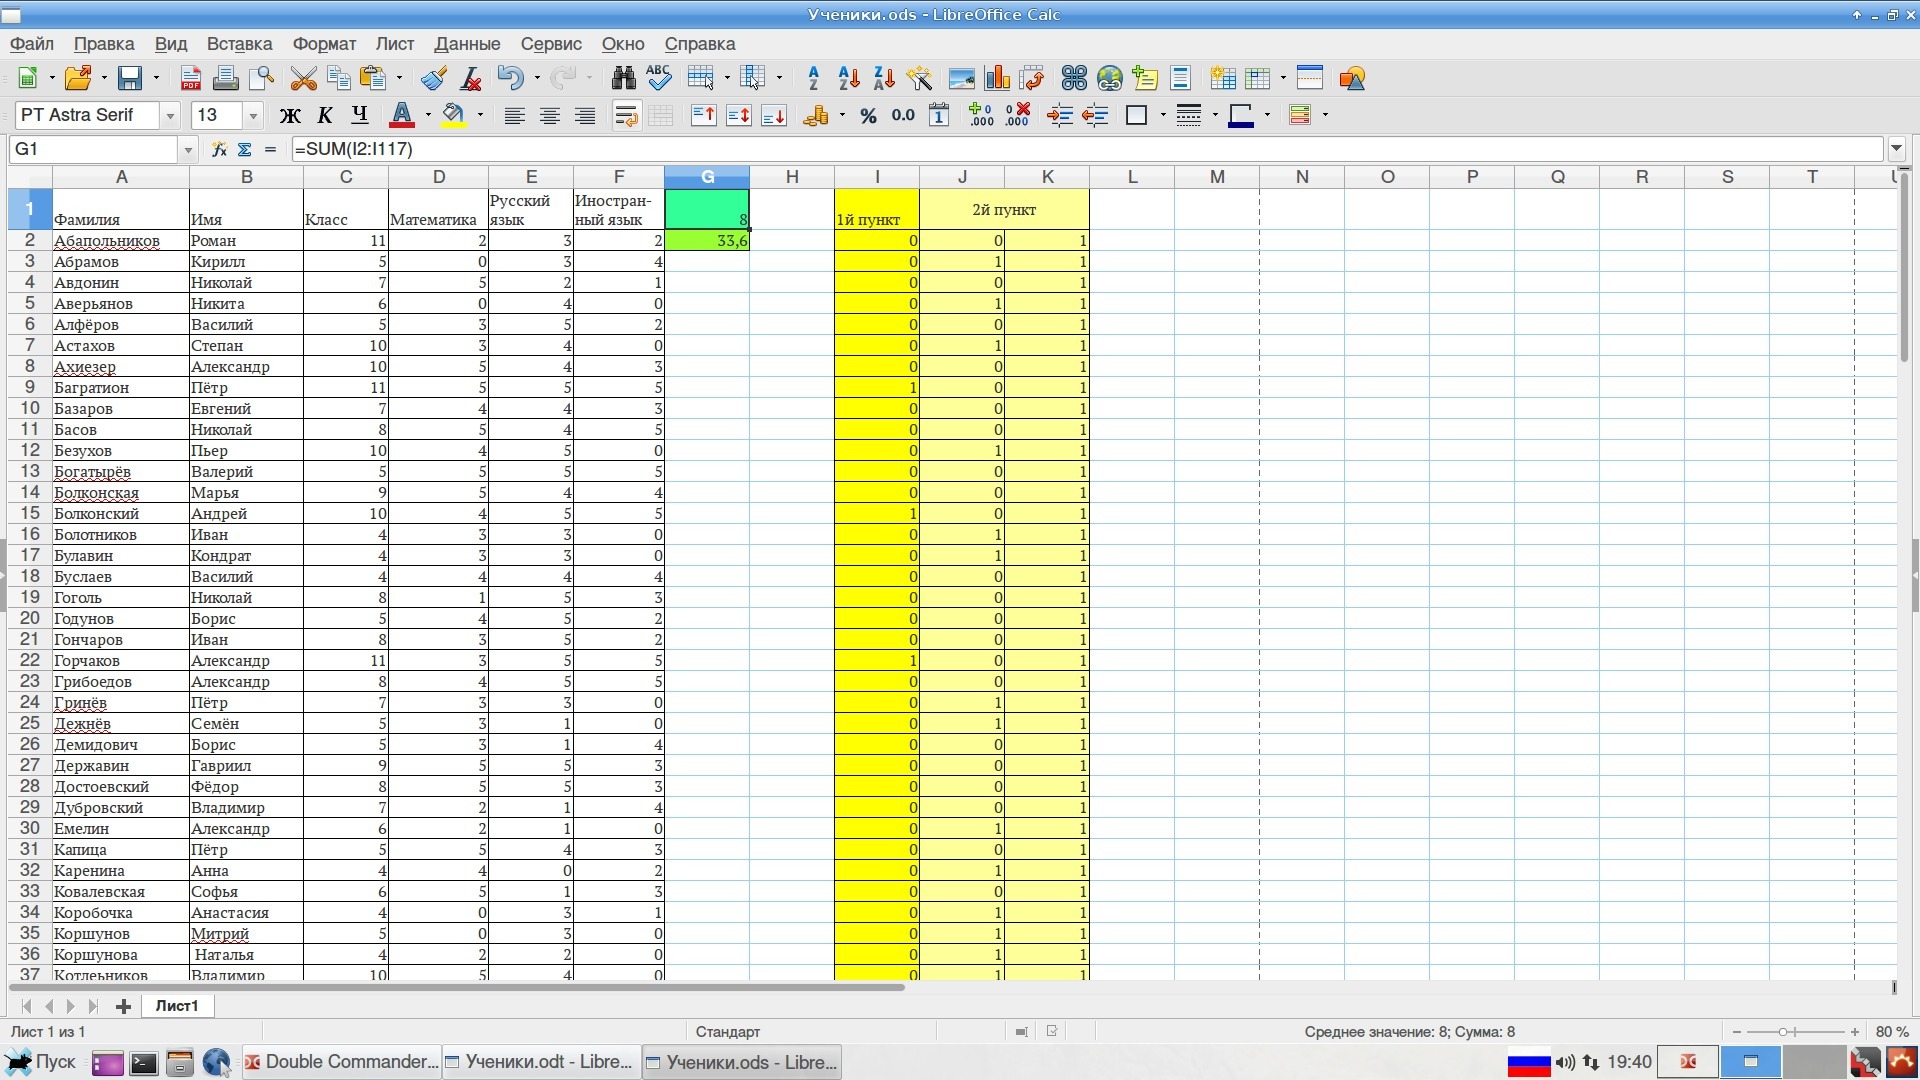Viewport: 1920px width, 1080px height.
Task: Click green cell G2 showing 33,6
Action: 708,240
